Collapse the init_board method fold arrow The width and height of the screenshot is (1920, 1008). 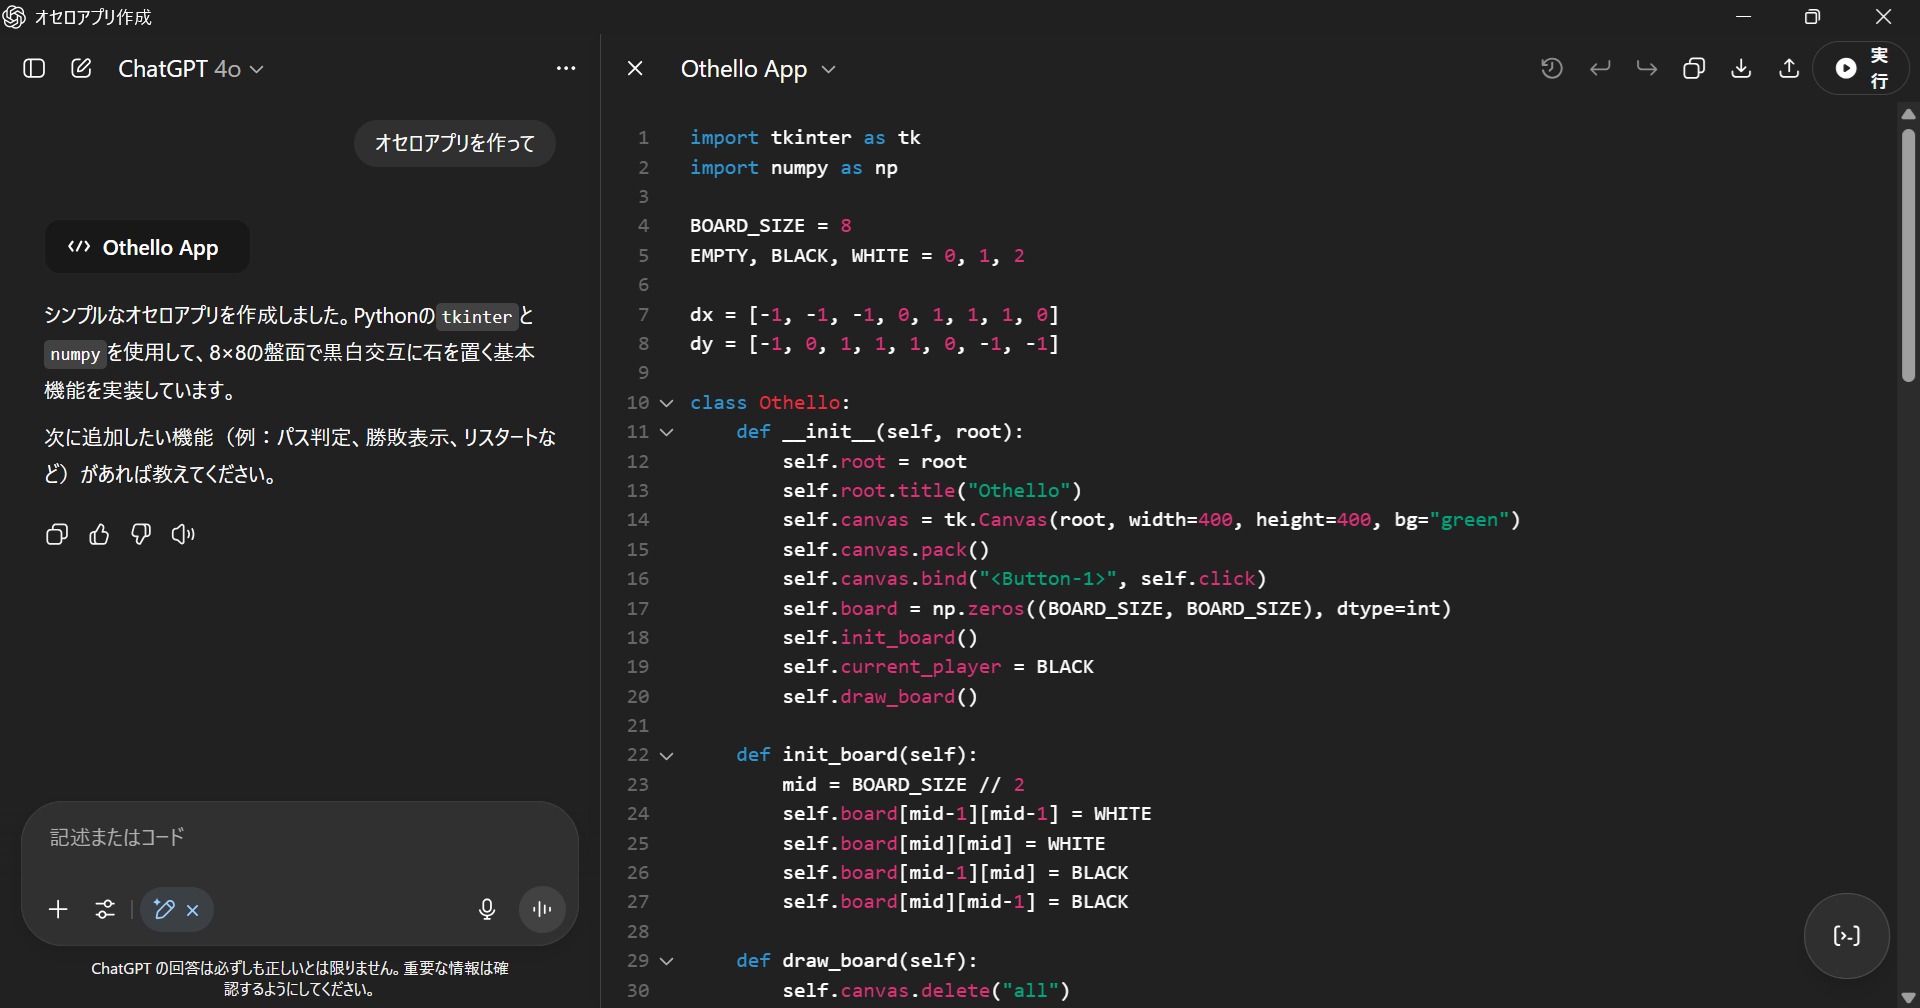(667, 756)
